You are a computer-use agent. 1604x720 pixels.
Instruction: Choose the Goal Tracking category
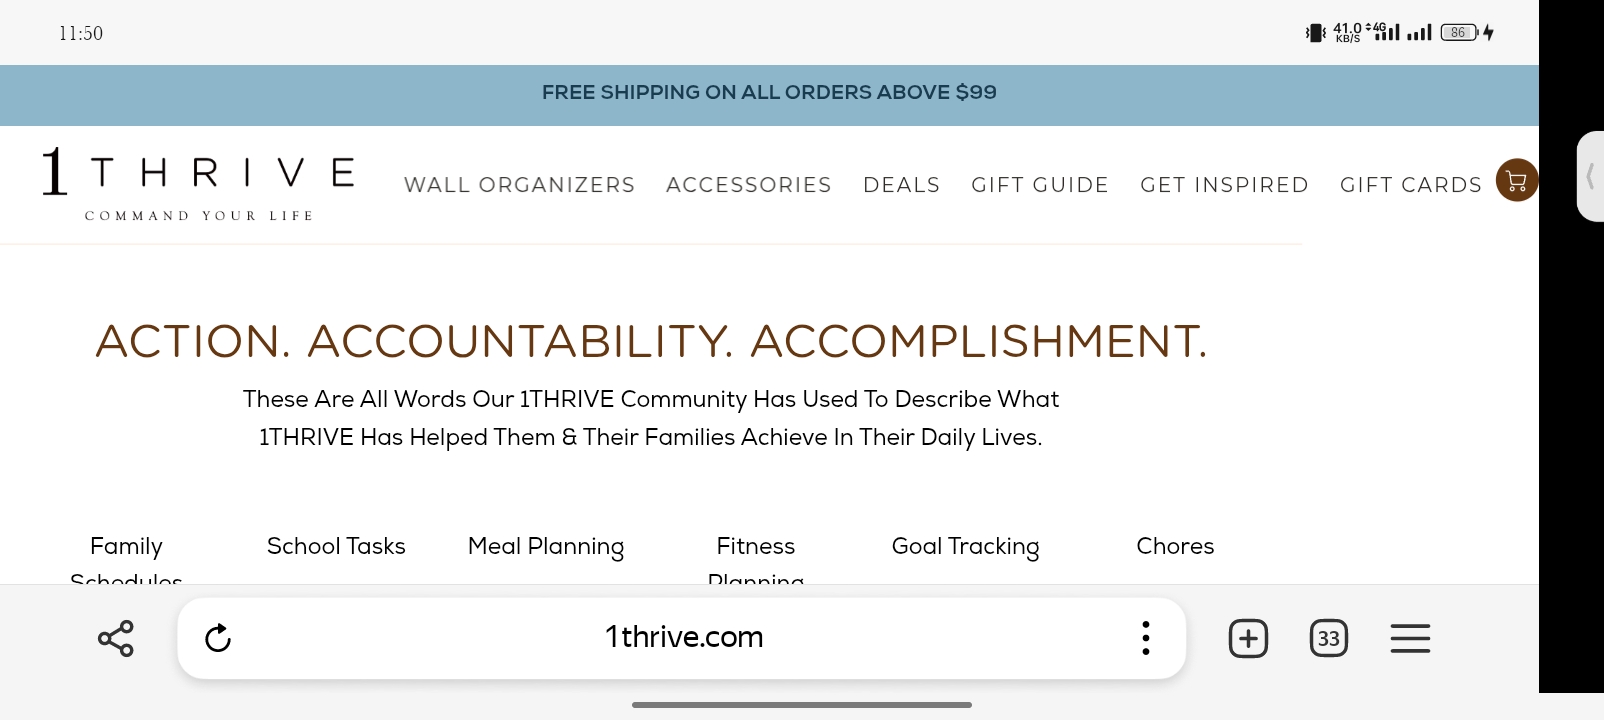965,546
